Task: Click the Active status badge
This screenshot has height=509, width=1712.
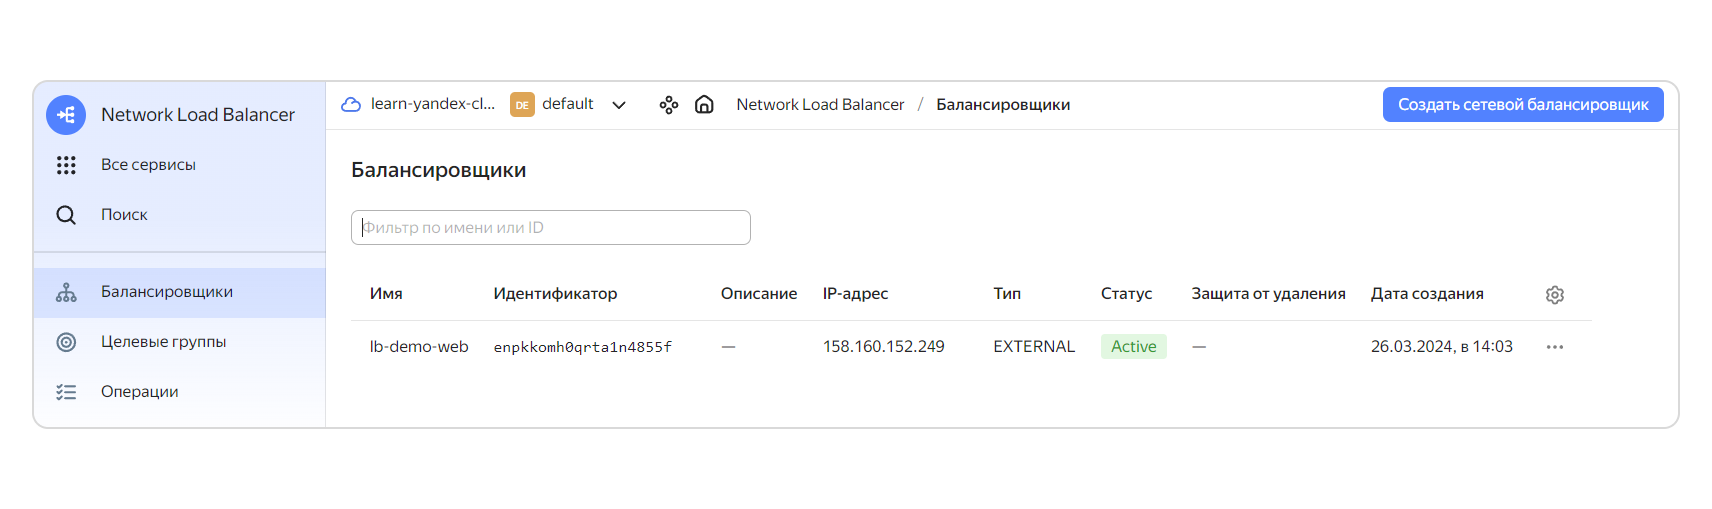Action: 1134,346
